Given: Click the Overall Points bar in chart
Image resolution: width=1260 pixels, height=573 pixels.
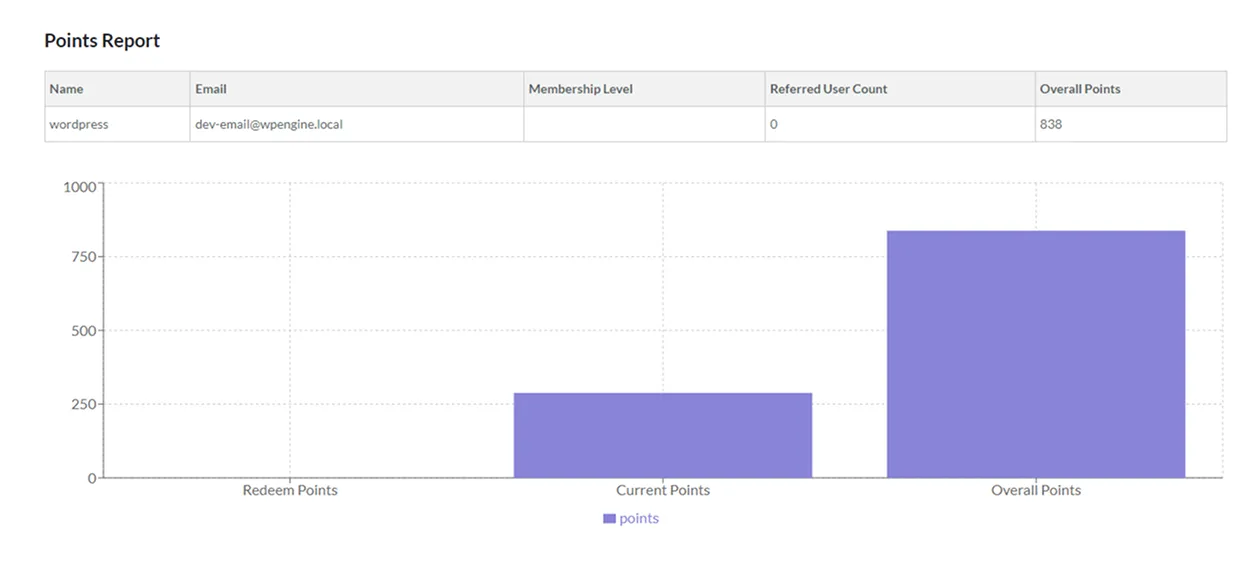Looking at the screenshot, I should [x=1036, y=354].
